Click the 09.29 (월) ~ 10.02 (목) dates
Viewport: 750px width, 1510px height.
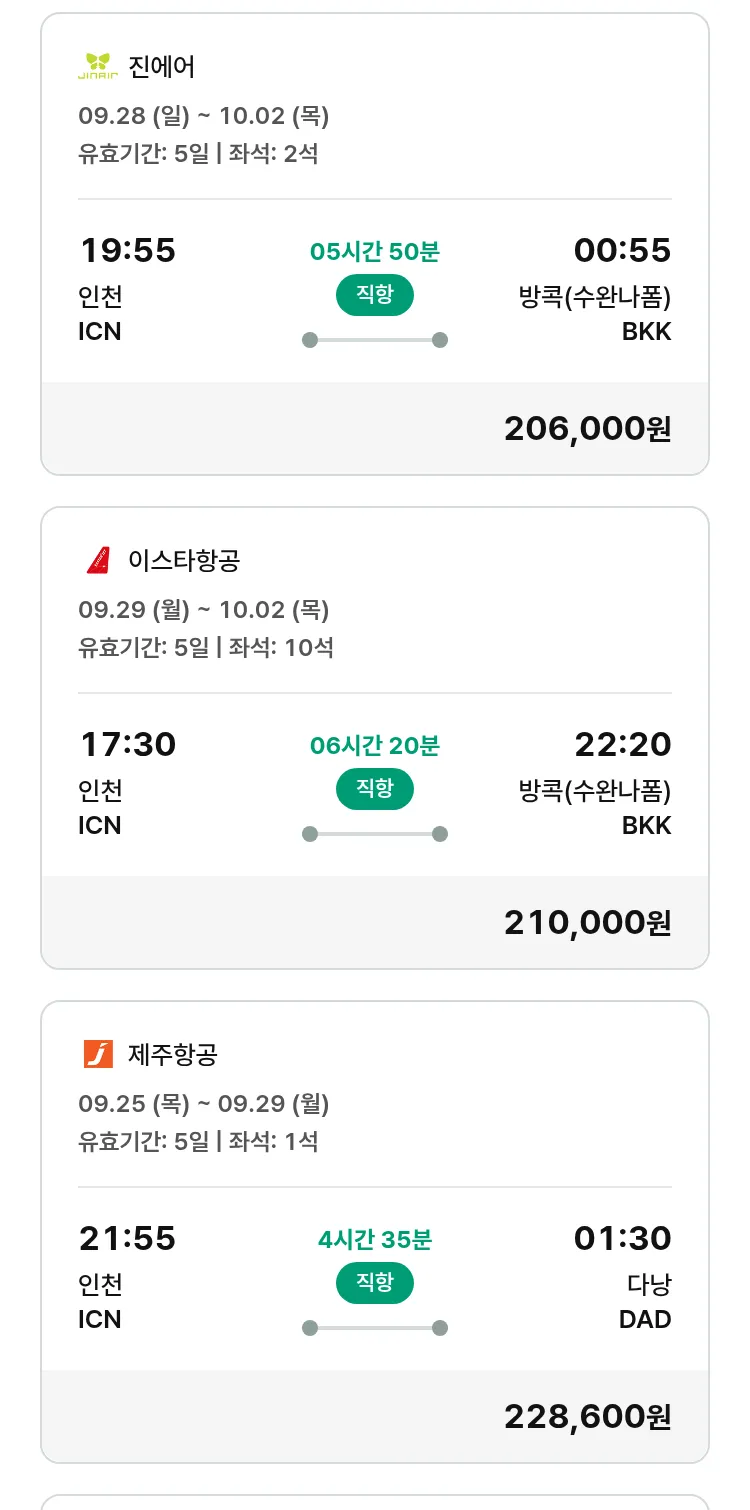[204, 610]
